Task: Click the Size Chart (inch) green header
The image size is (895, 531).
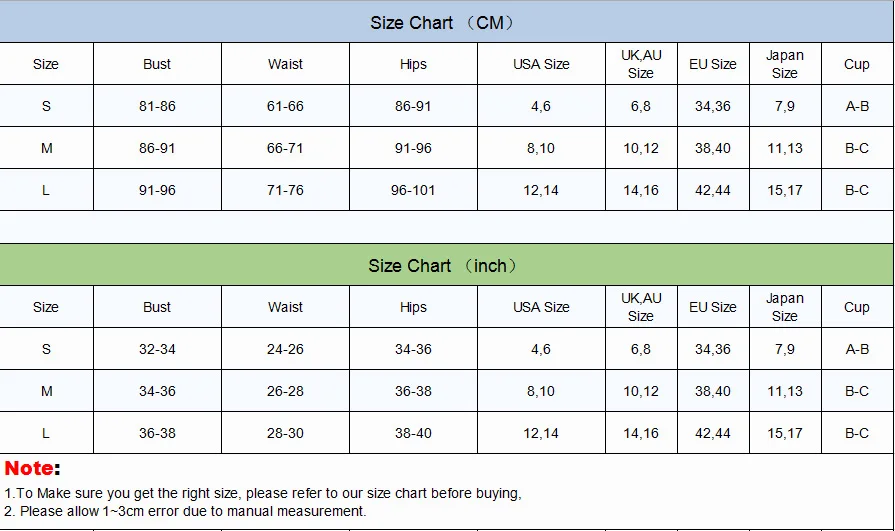Action: (446, 265)
